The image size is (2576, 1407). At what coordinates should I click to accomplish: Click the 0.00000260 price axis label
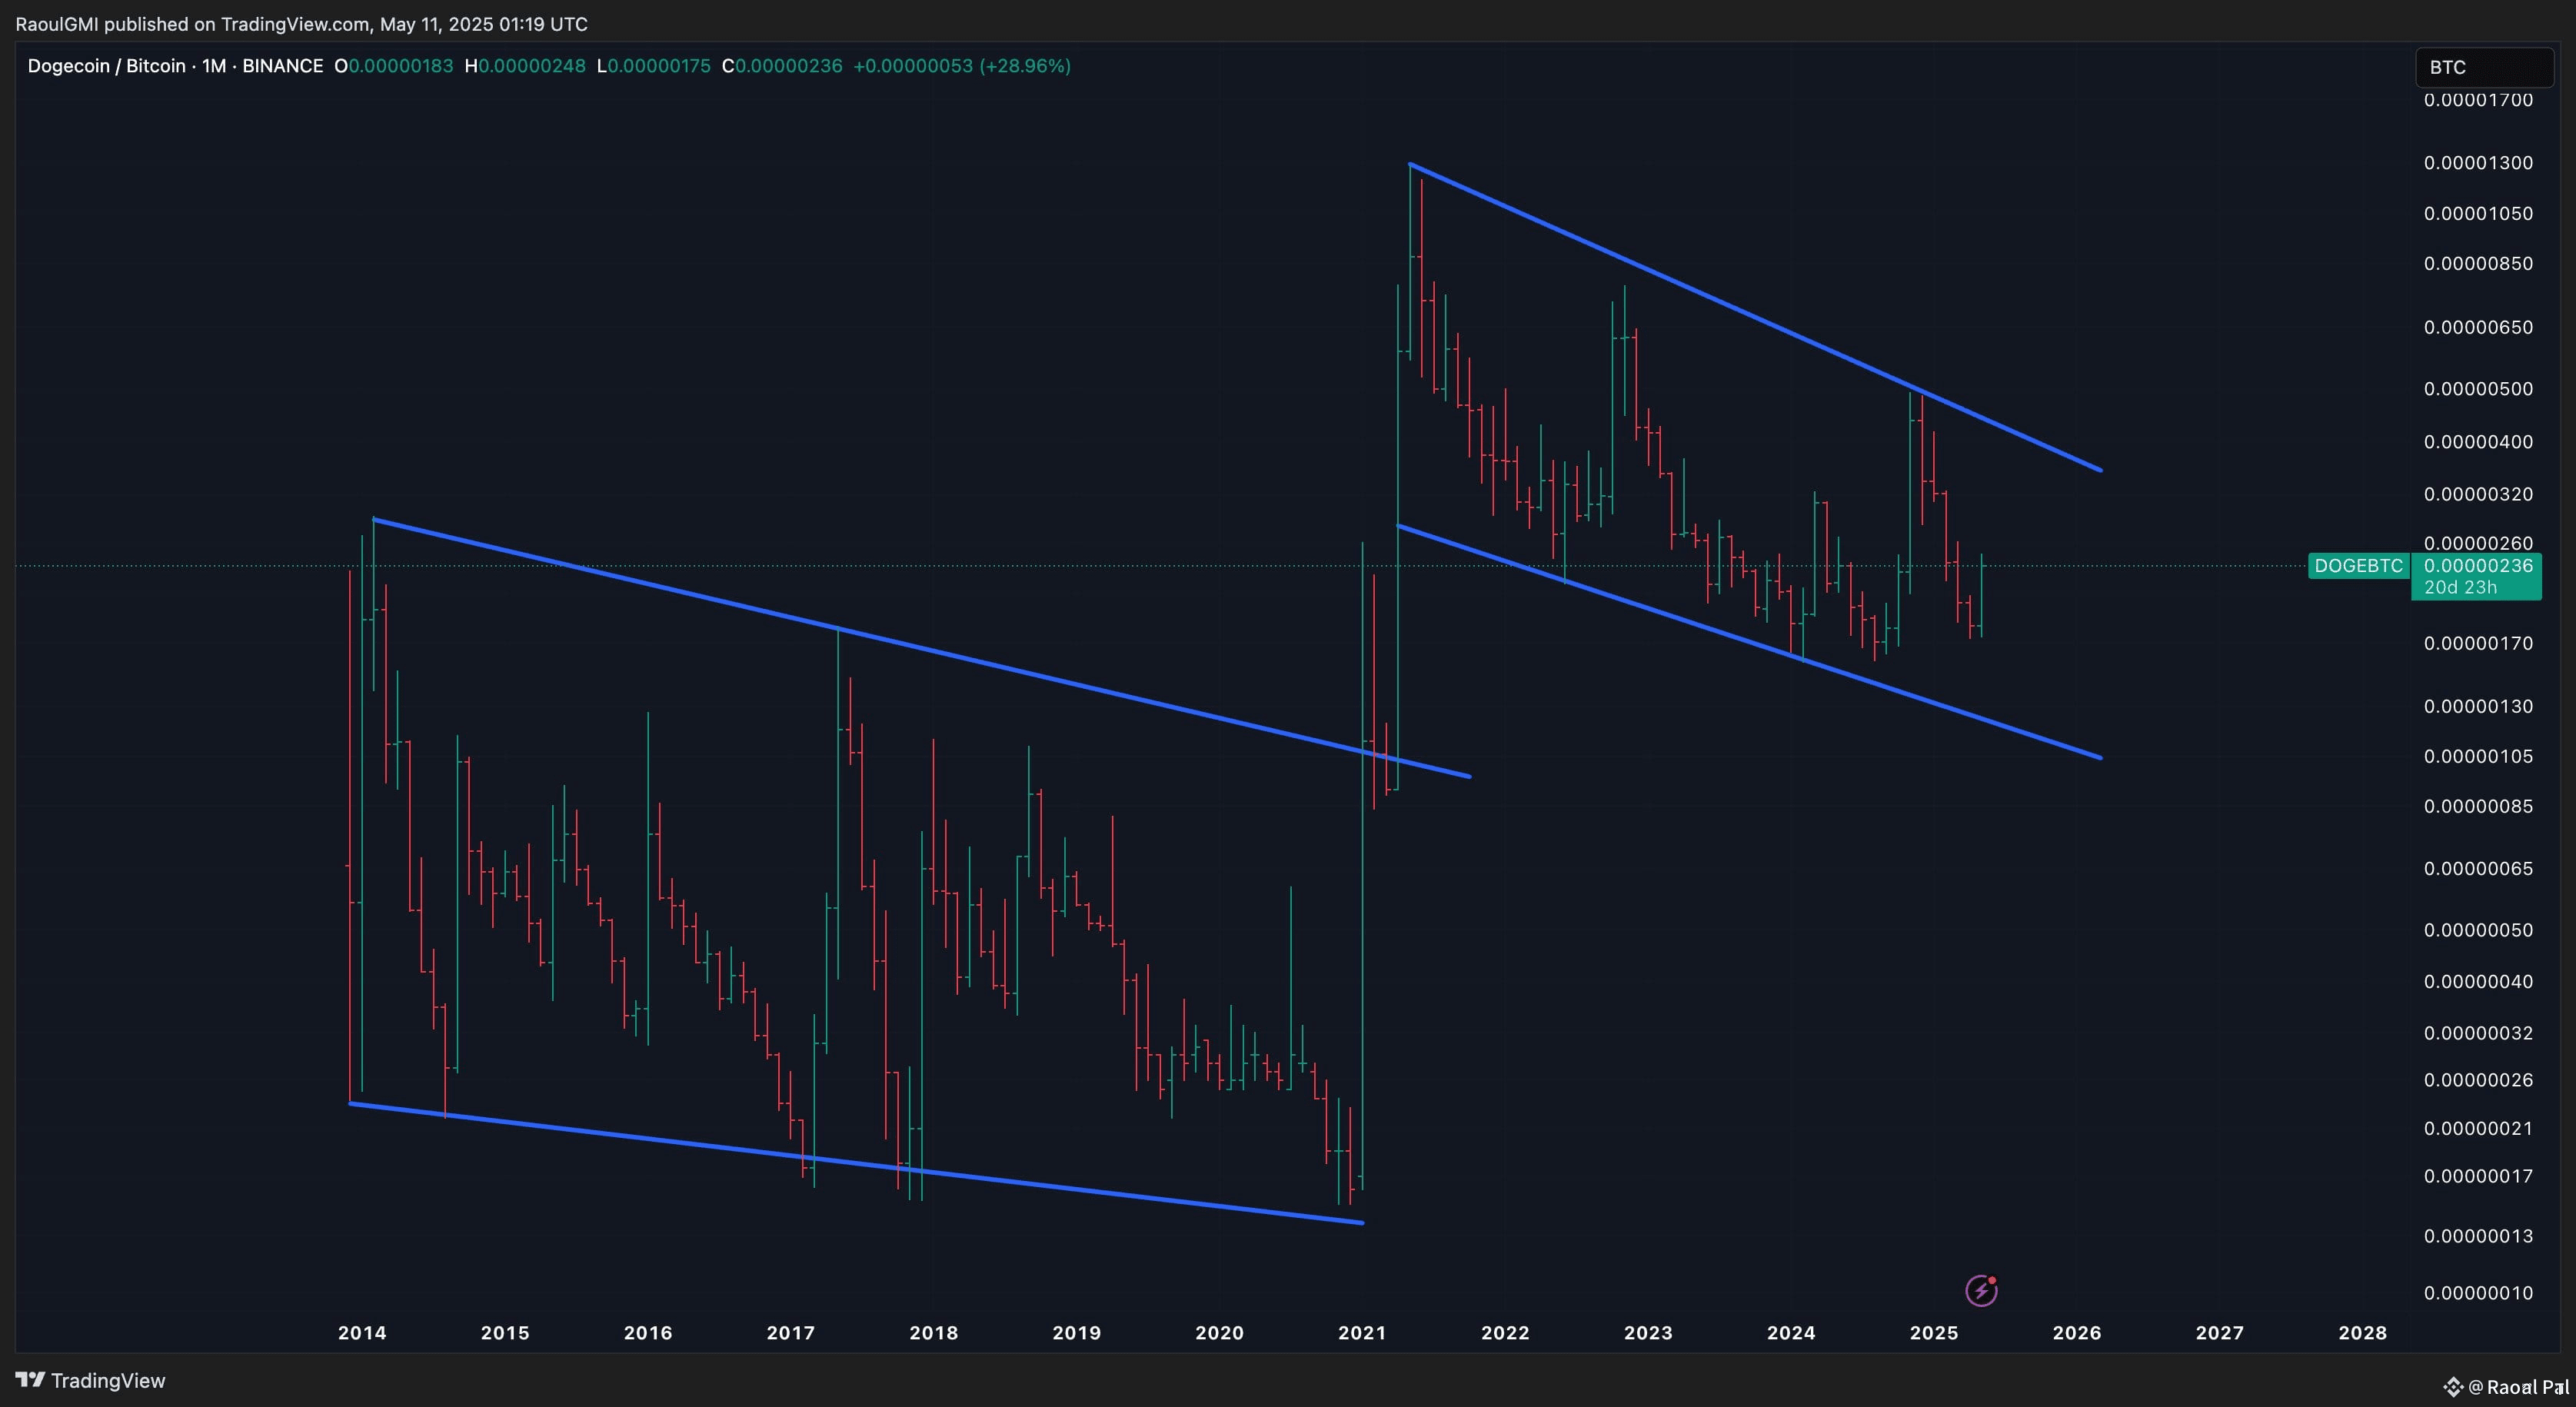point(2478,543)
